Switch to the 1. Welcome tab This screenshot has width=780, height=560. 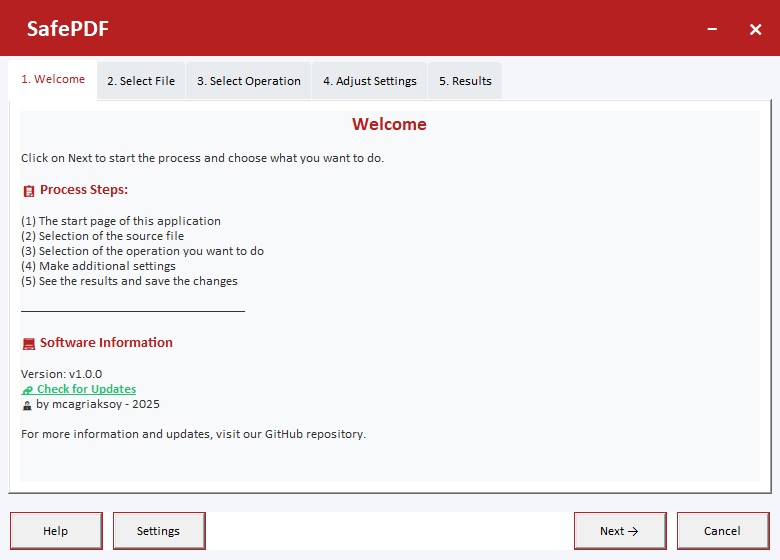click(x=53, y=80)
